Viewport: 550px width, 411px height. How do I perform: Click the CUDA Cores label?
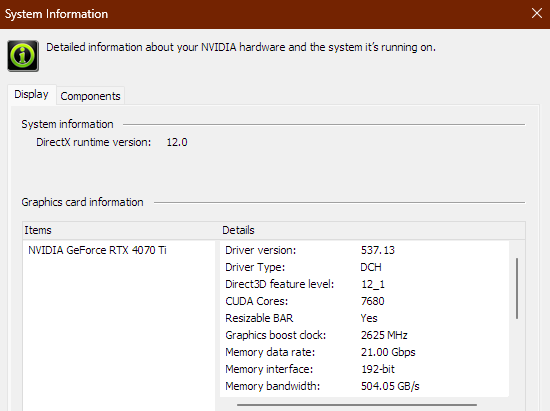256,301
